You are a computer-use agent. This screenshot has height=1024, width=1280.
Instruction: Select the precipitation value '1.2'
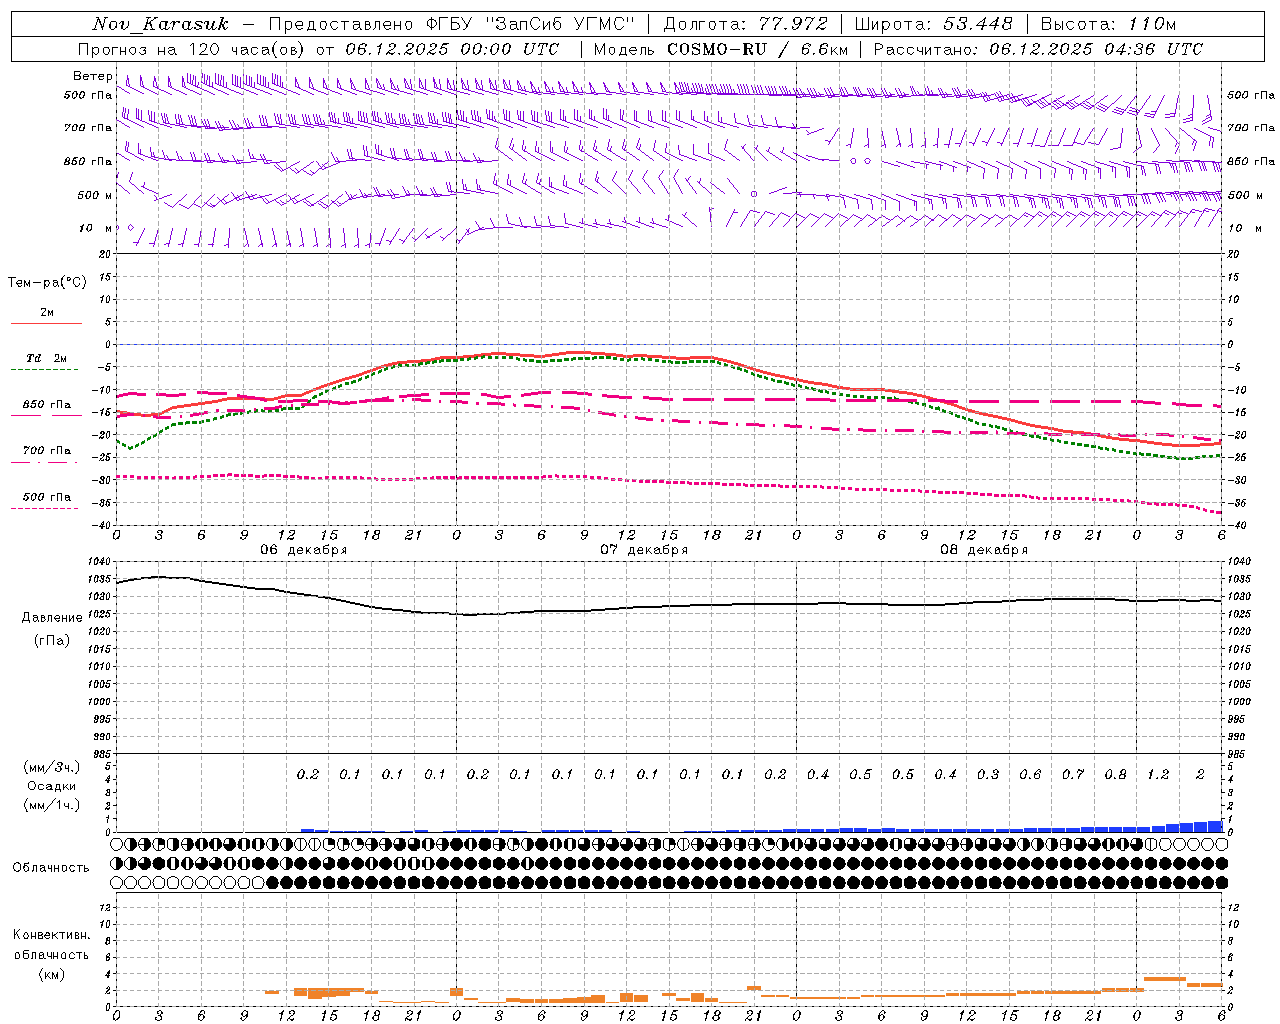coord(1158,775)
